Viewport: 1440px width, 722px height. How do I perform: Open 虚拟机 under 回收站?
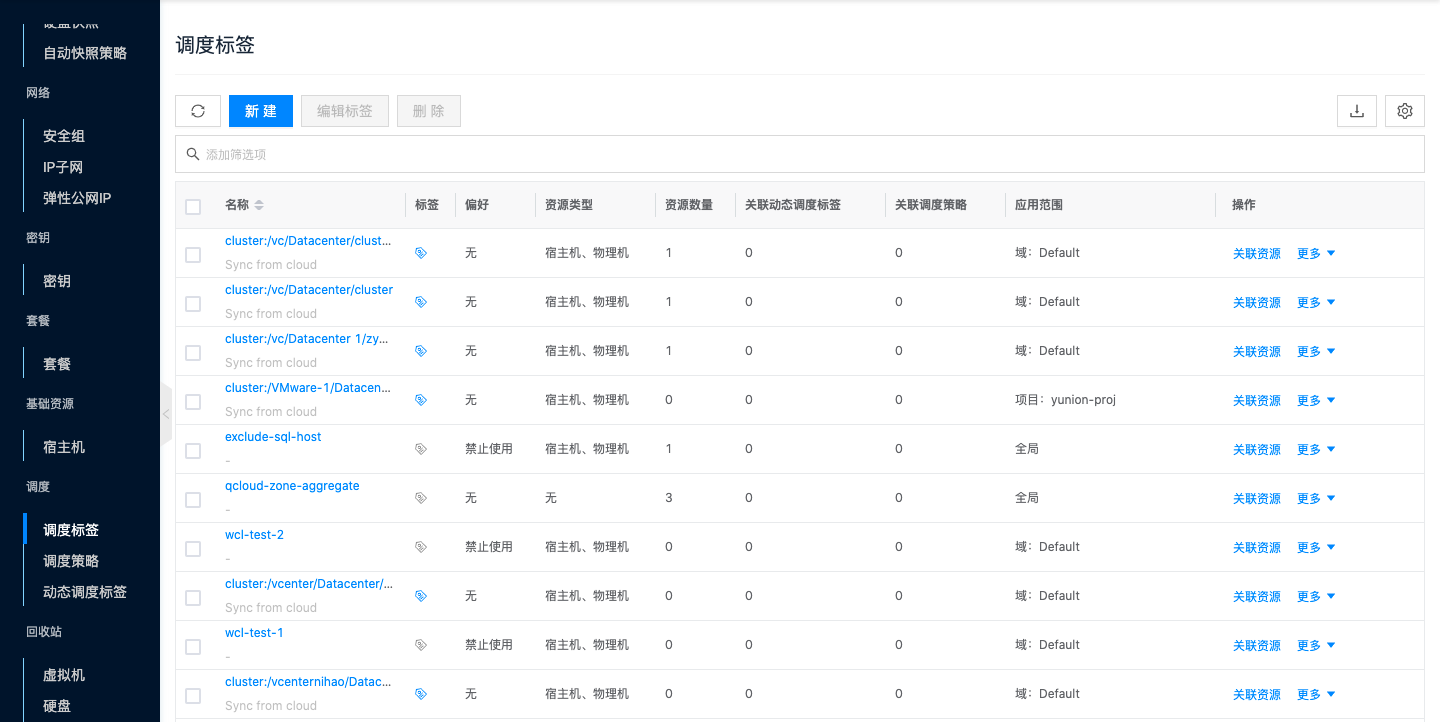pyautogui.click(x=64, y=675)
